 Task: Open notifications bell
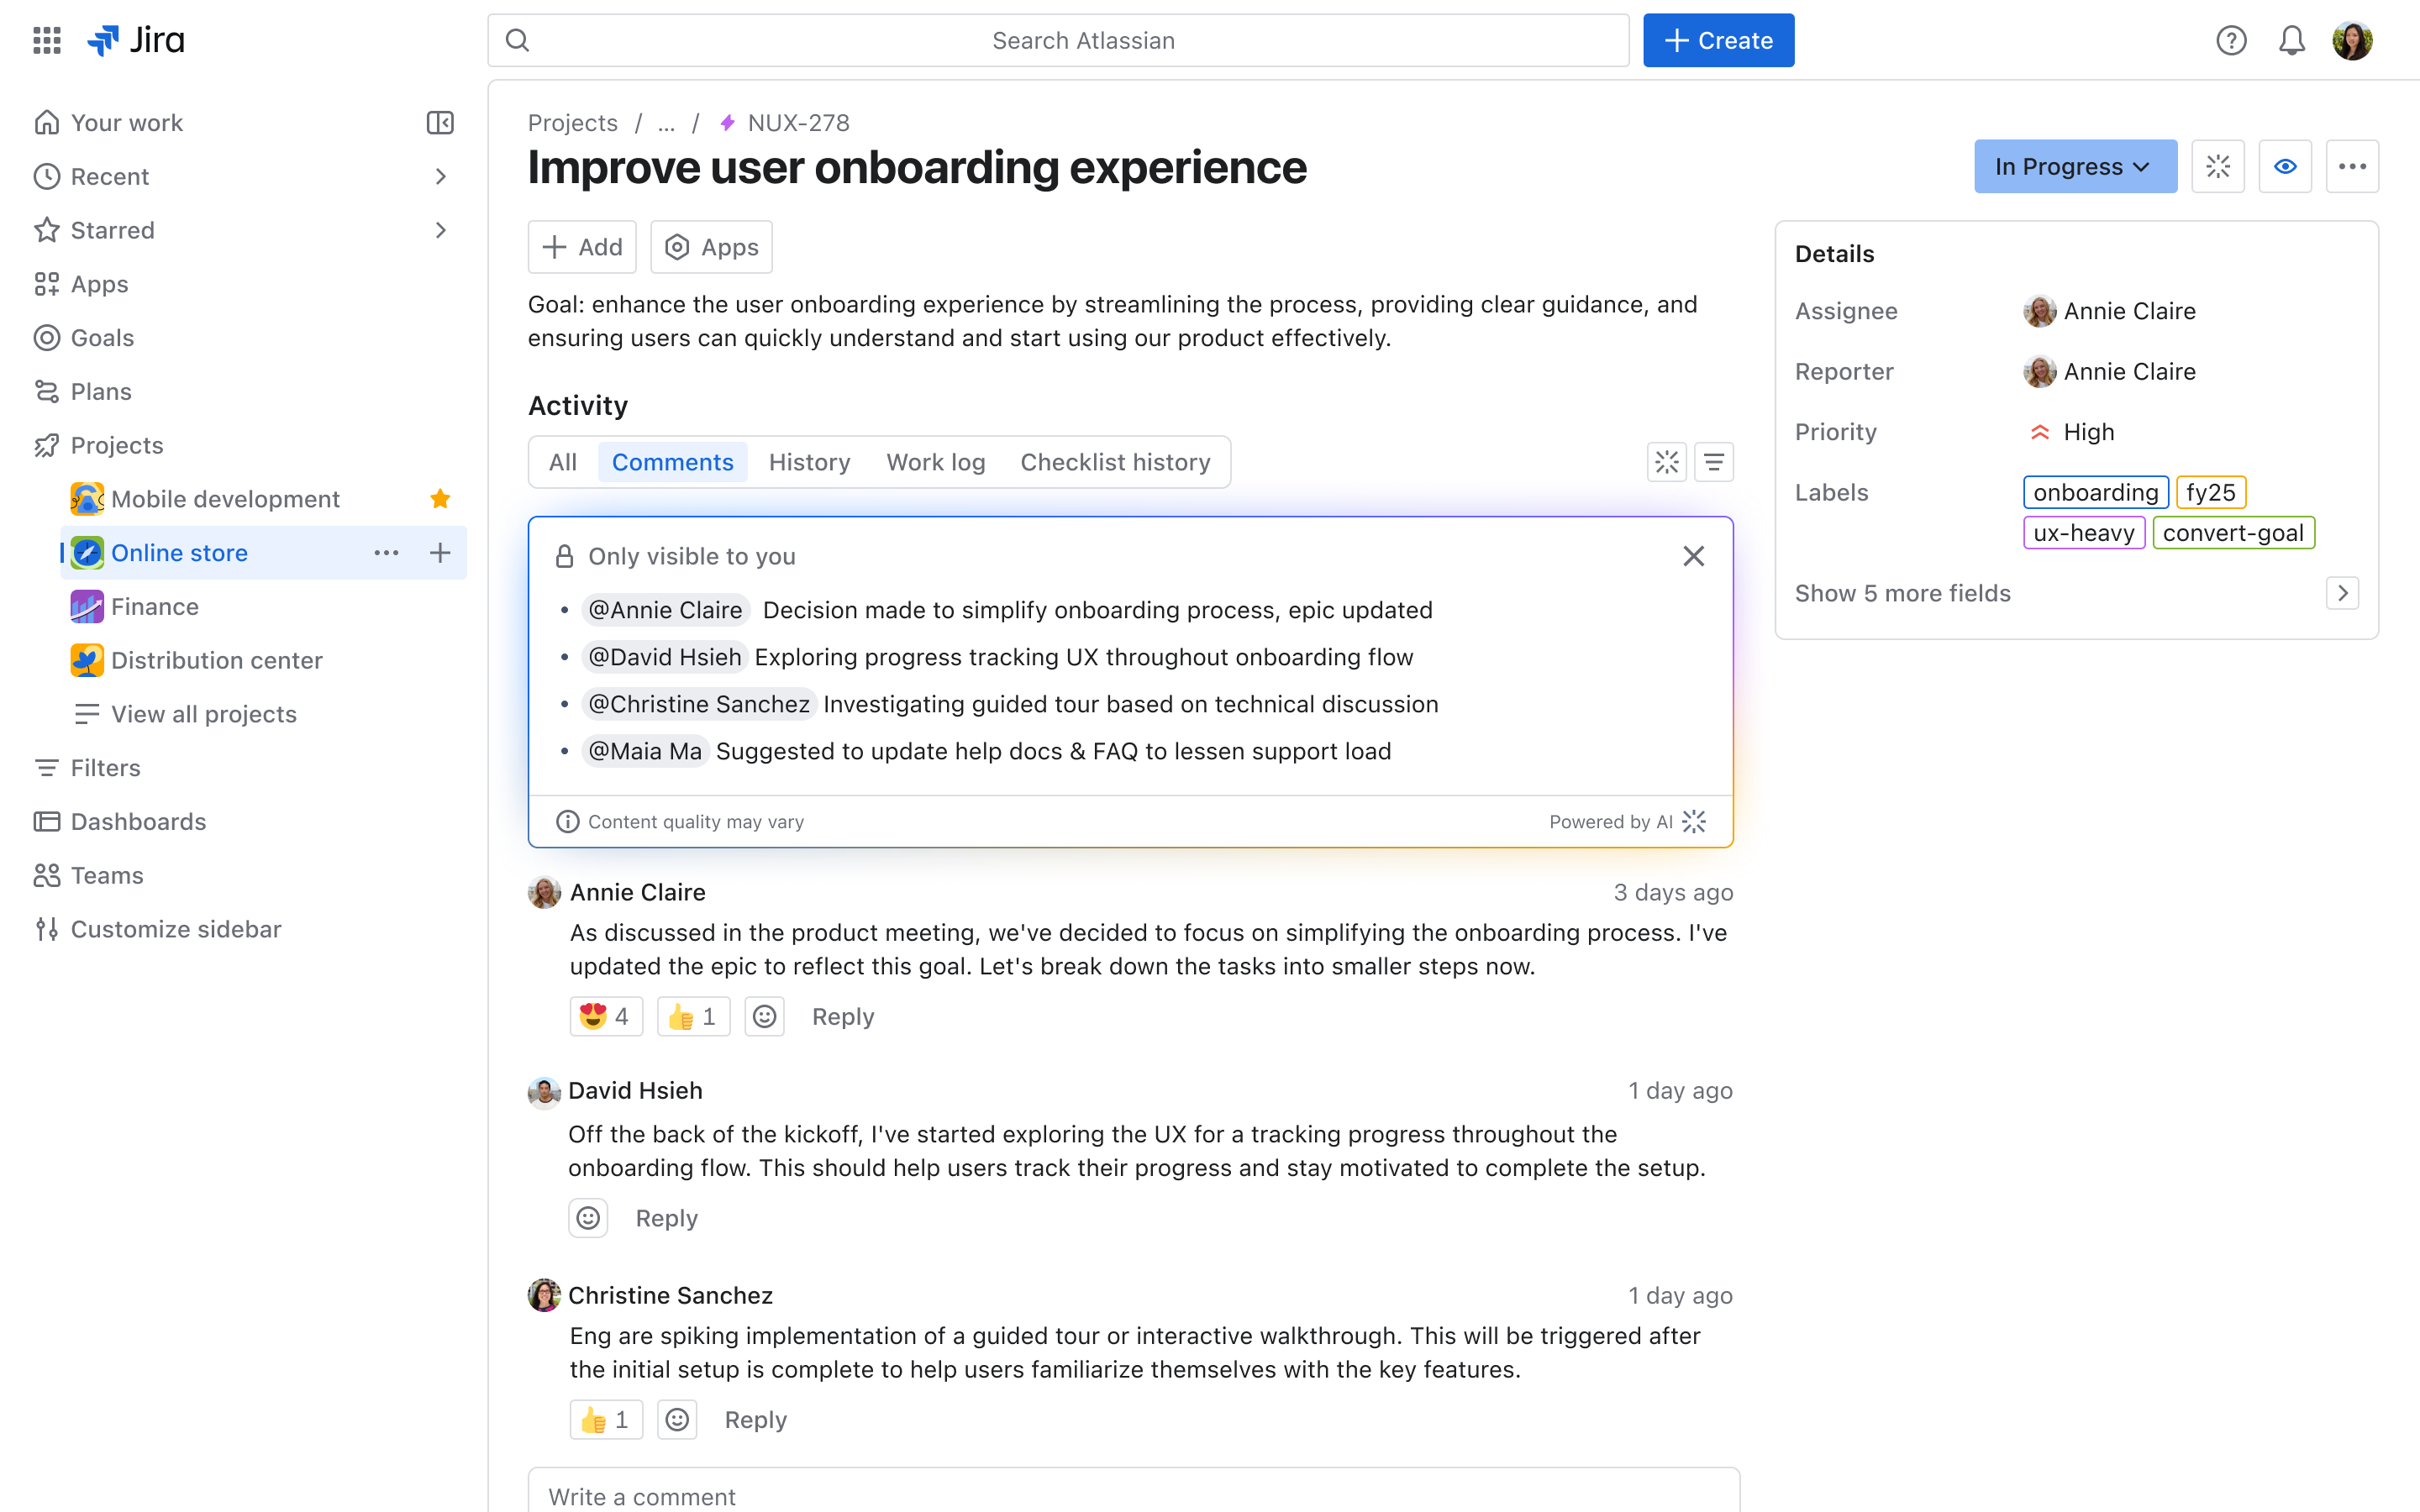pyautogui.click(x=2291, y=40)
